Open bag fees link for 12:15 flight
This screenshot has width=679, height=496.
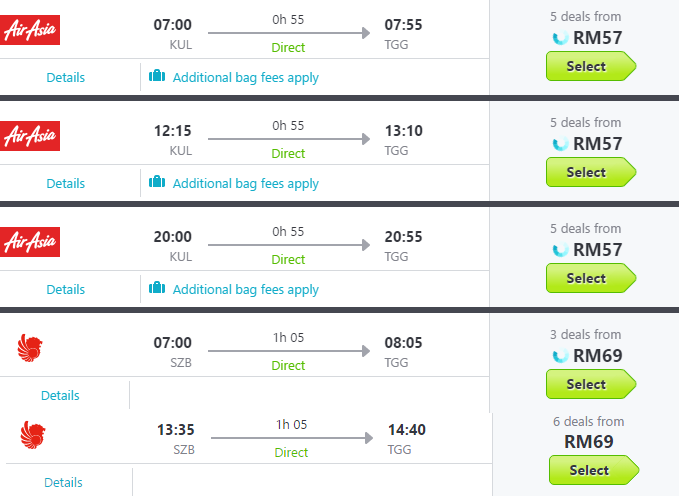coord(245,183)
